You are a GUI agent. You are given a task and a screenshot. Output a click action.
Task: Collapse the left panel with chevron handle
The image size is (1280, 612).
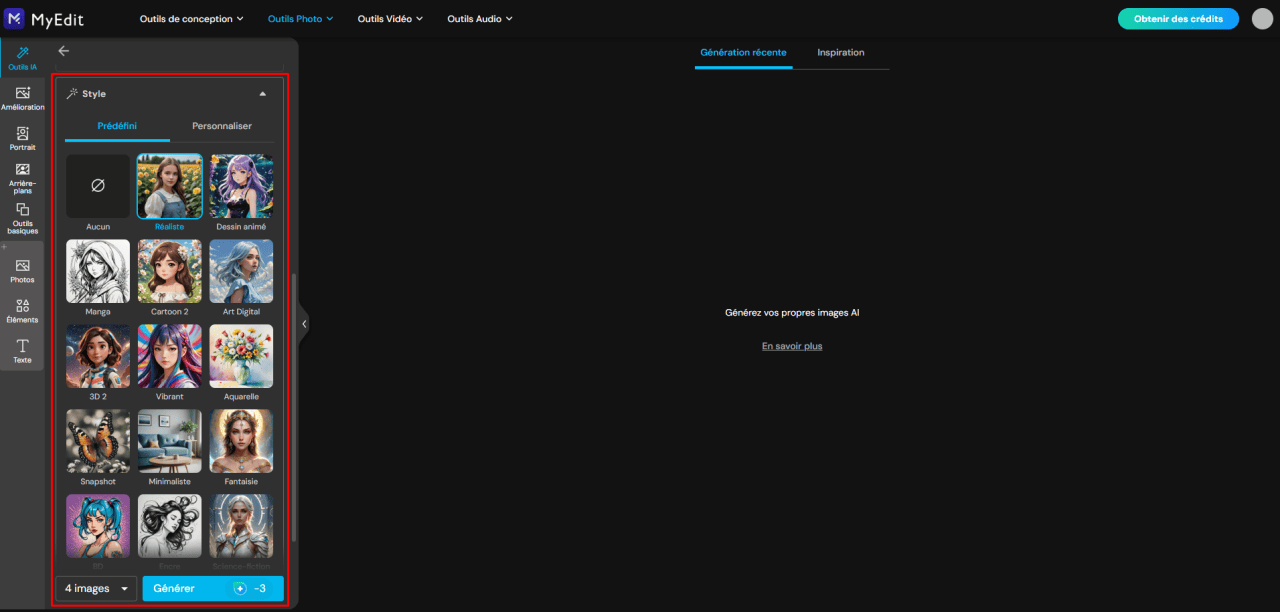(304, 324)
